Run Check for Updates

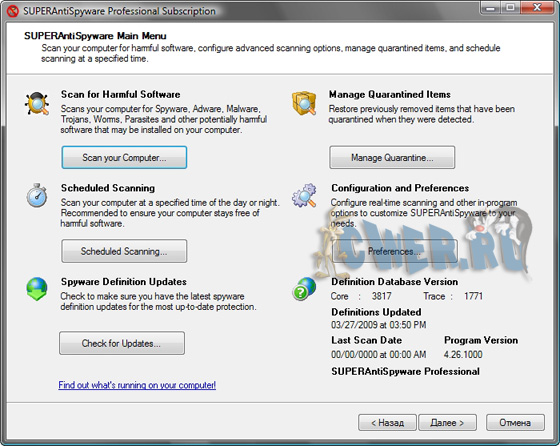pyautogui.click(x=122, y=343)
